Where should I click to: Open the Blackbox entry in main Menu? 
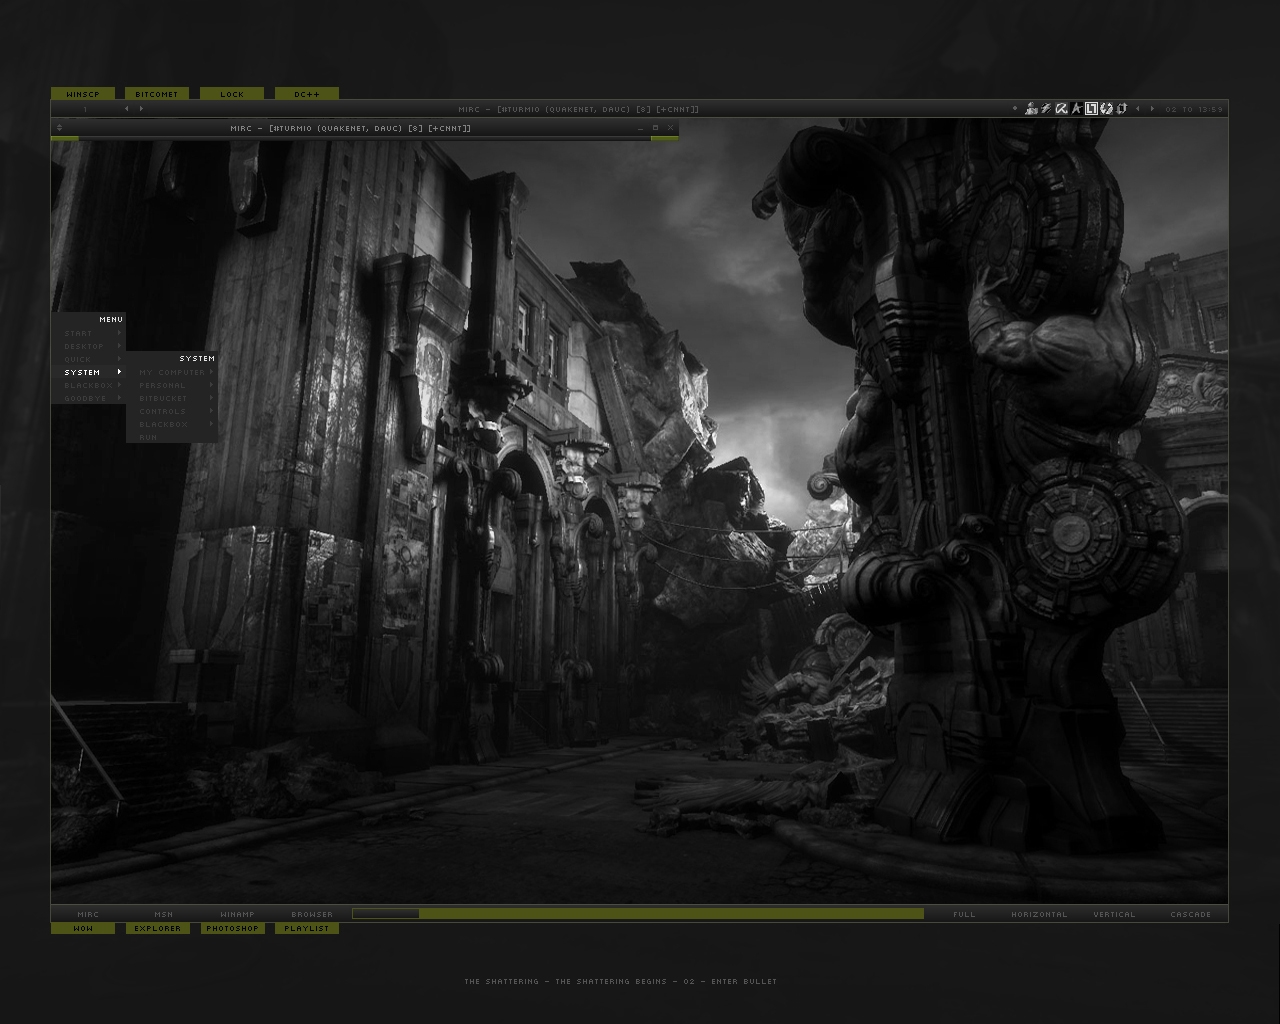89,385
